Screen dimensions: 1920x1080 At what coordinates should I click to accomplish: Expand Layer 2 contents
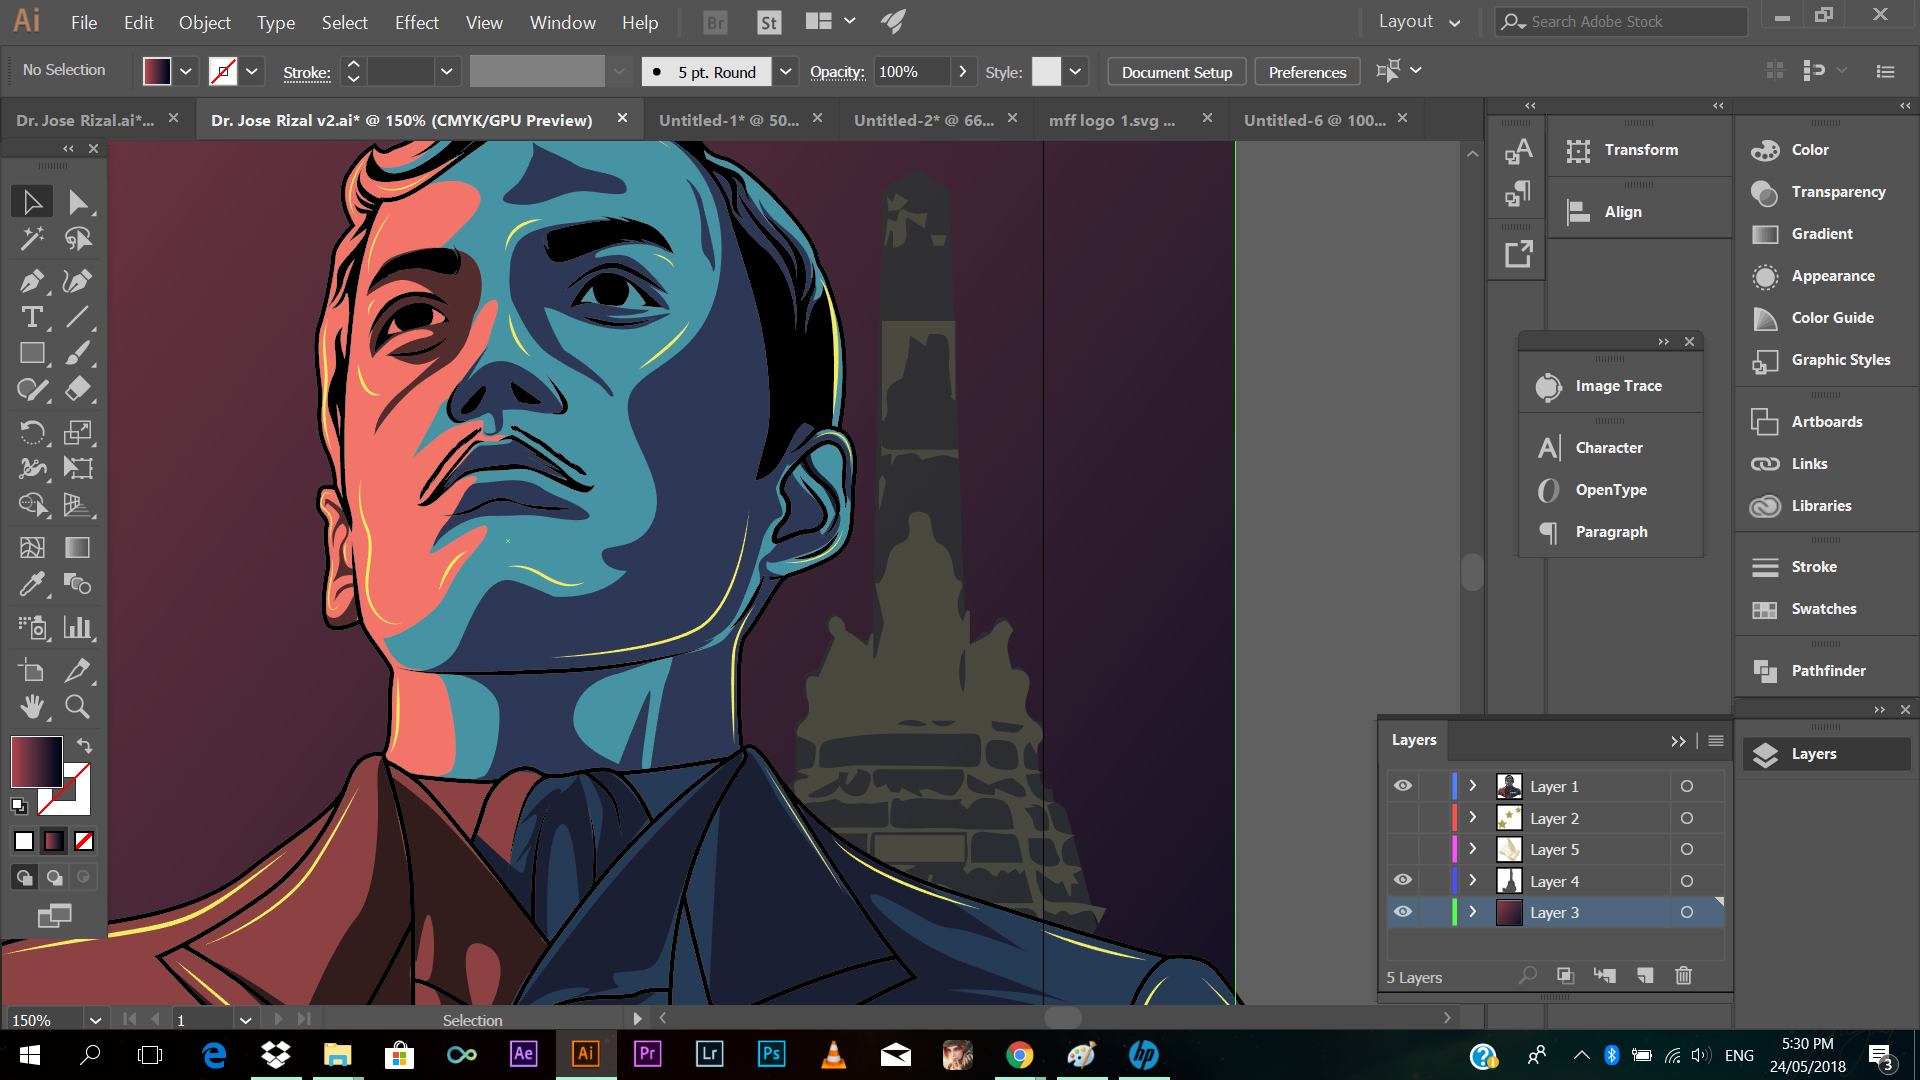1472,818
